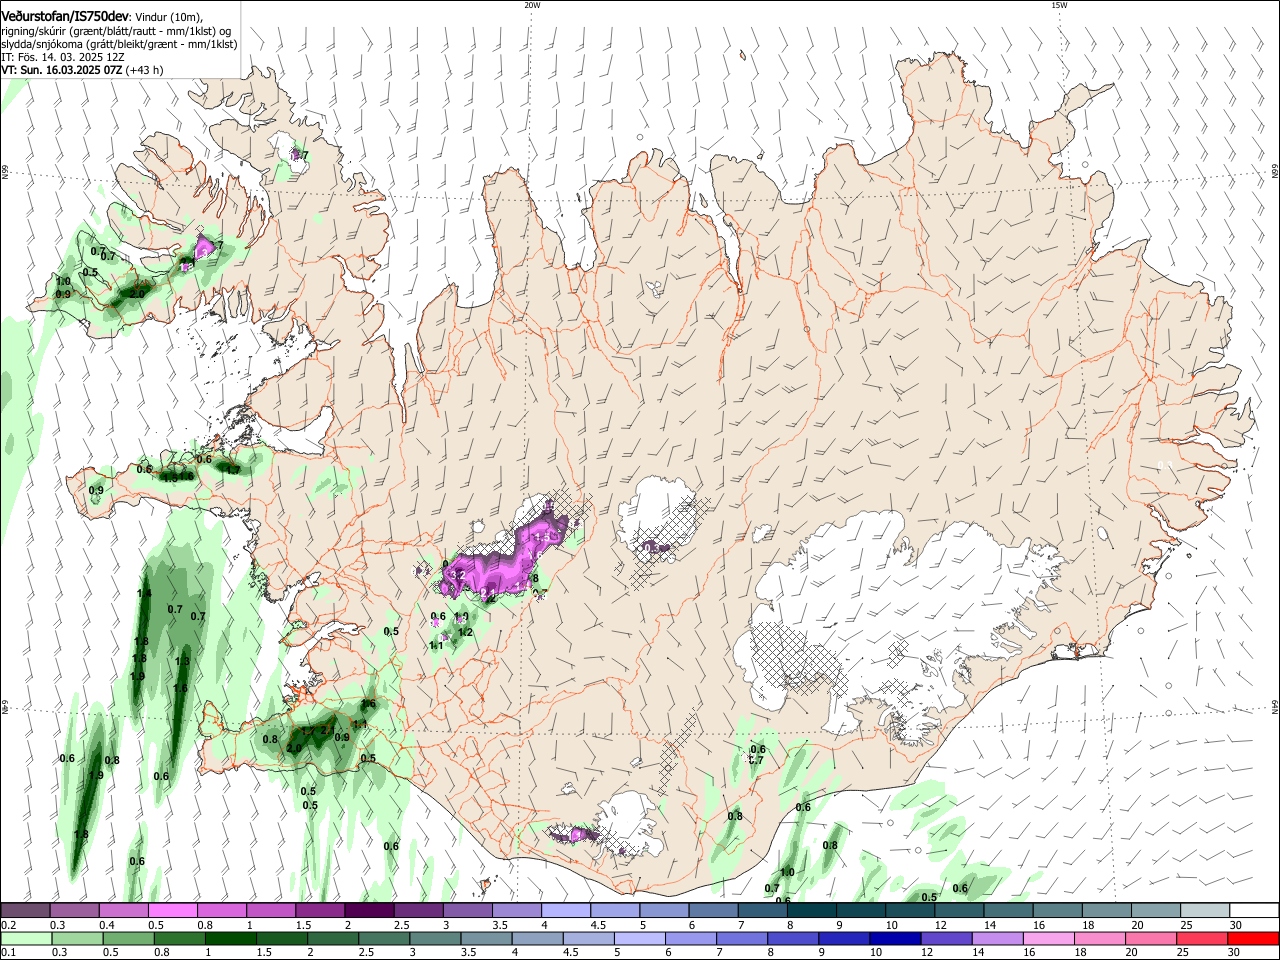Click the lavender swatch between upper-row 3.5 and 4

[517, 911]
